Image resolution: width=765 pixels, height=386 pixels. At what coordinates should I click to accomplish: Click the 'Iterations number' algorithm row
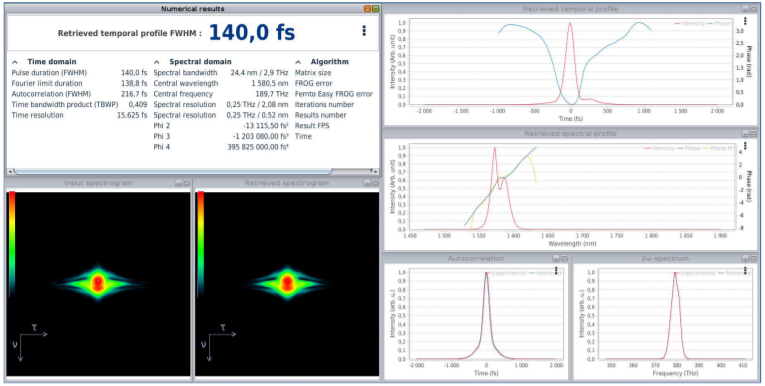324,104
